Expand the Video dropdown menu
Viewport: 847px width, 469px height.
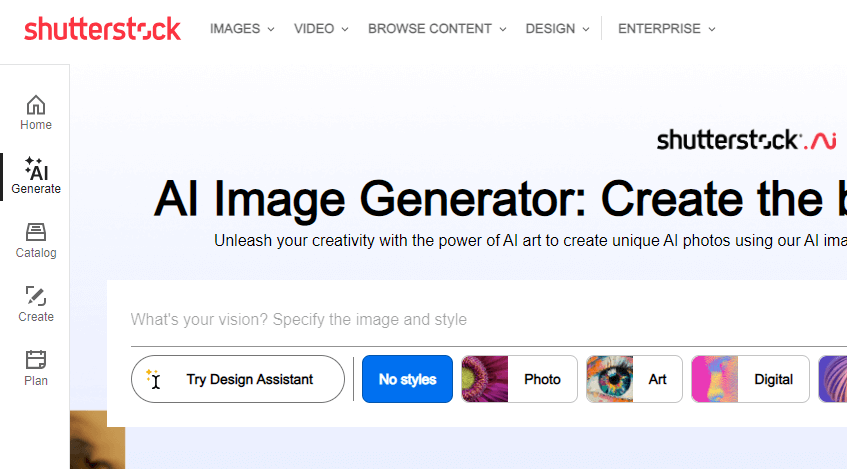(x=321, y=29)
